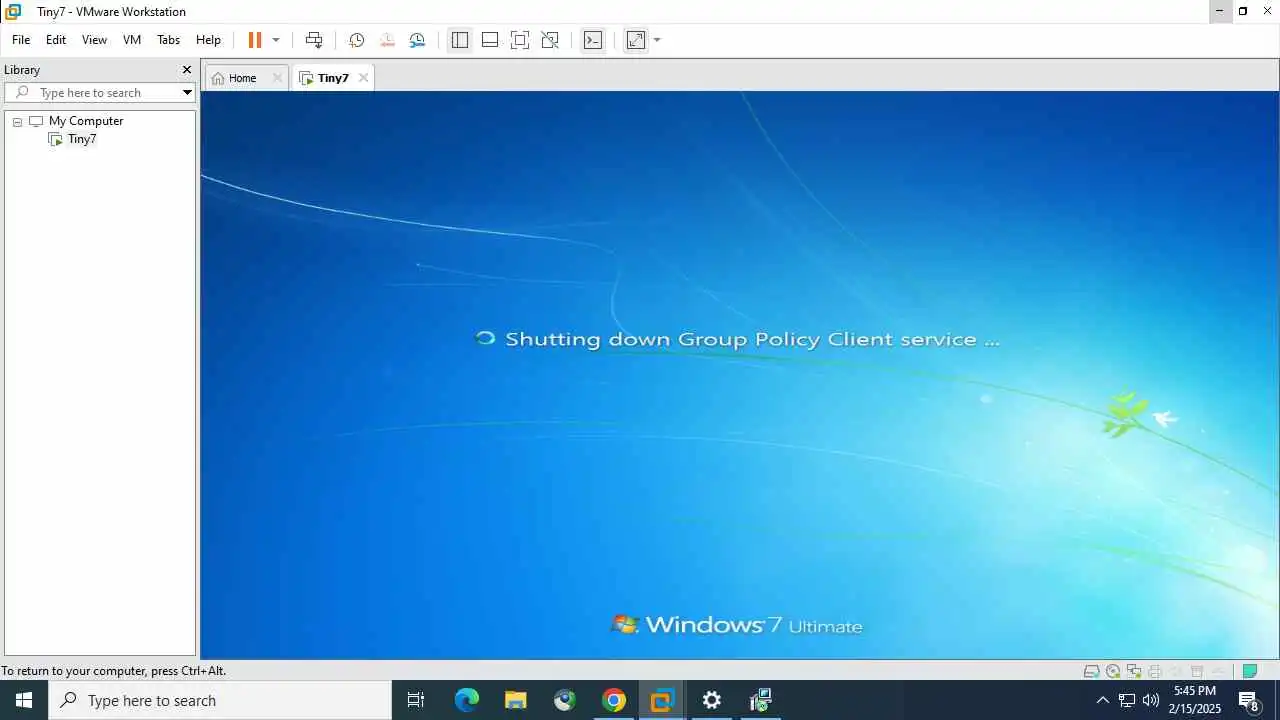The height and width of the screenshot is (720, 1280).
Task: Open Google Chrome from the taskbar
Action: [x=614, y=700]
